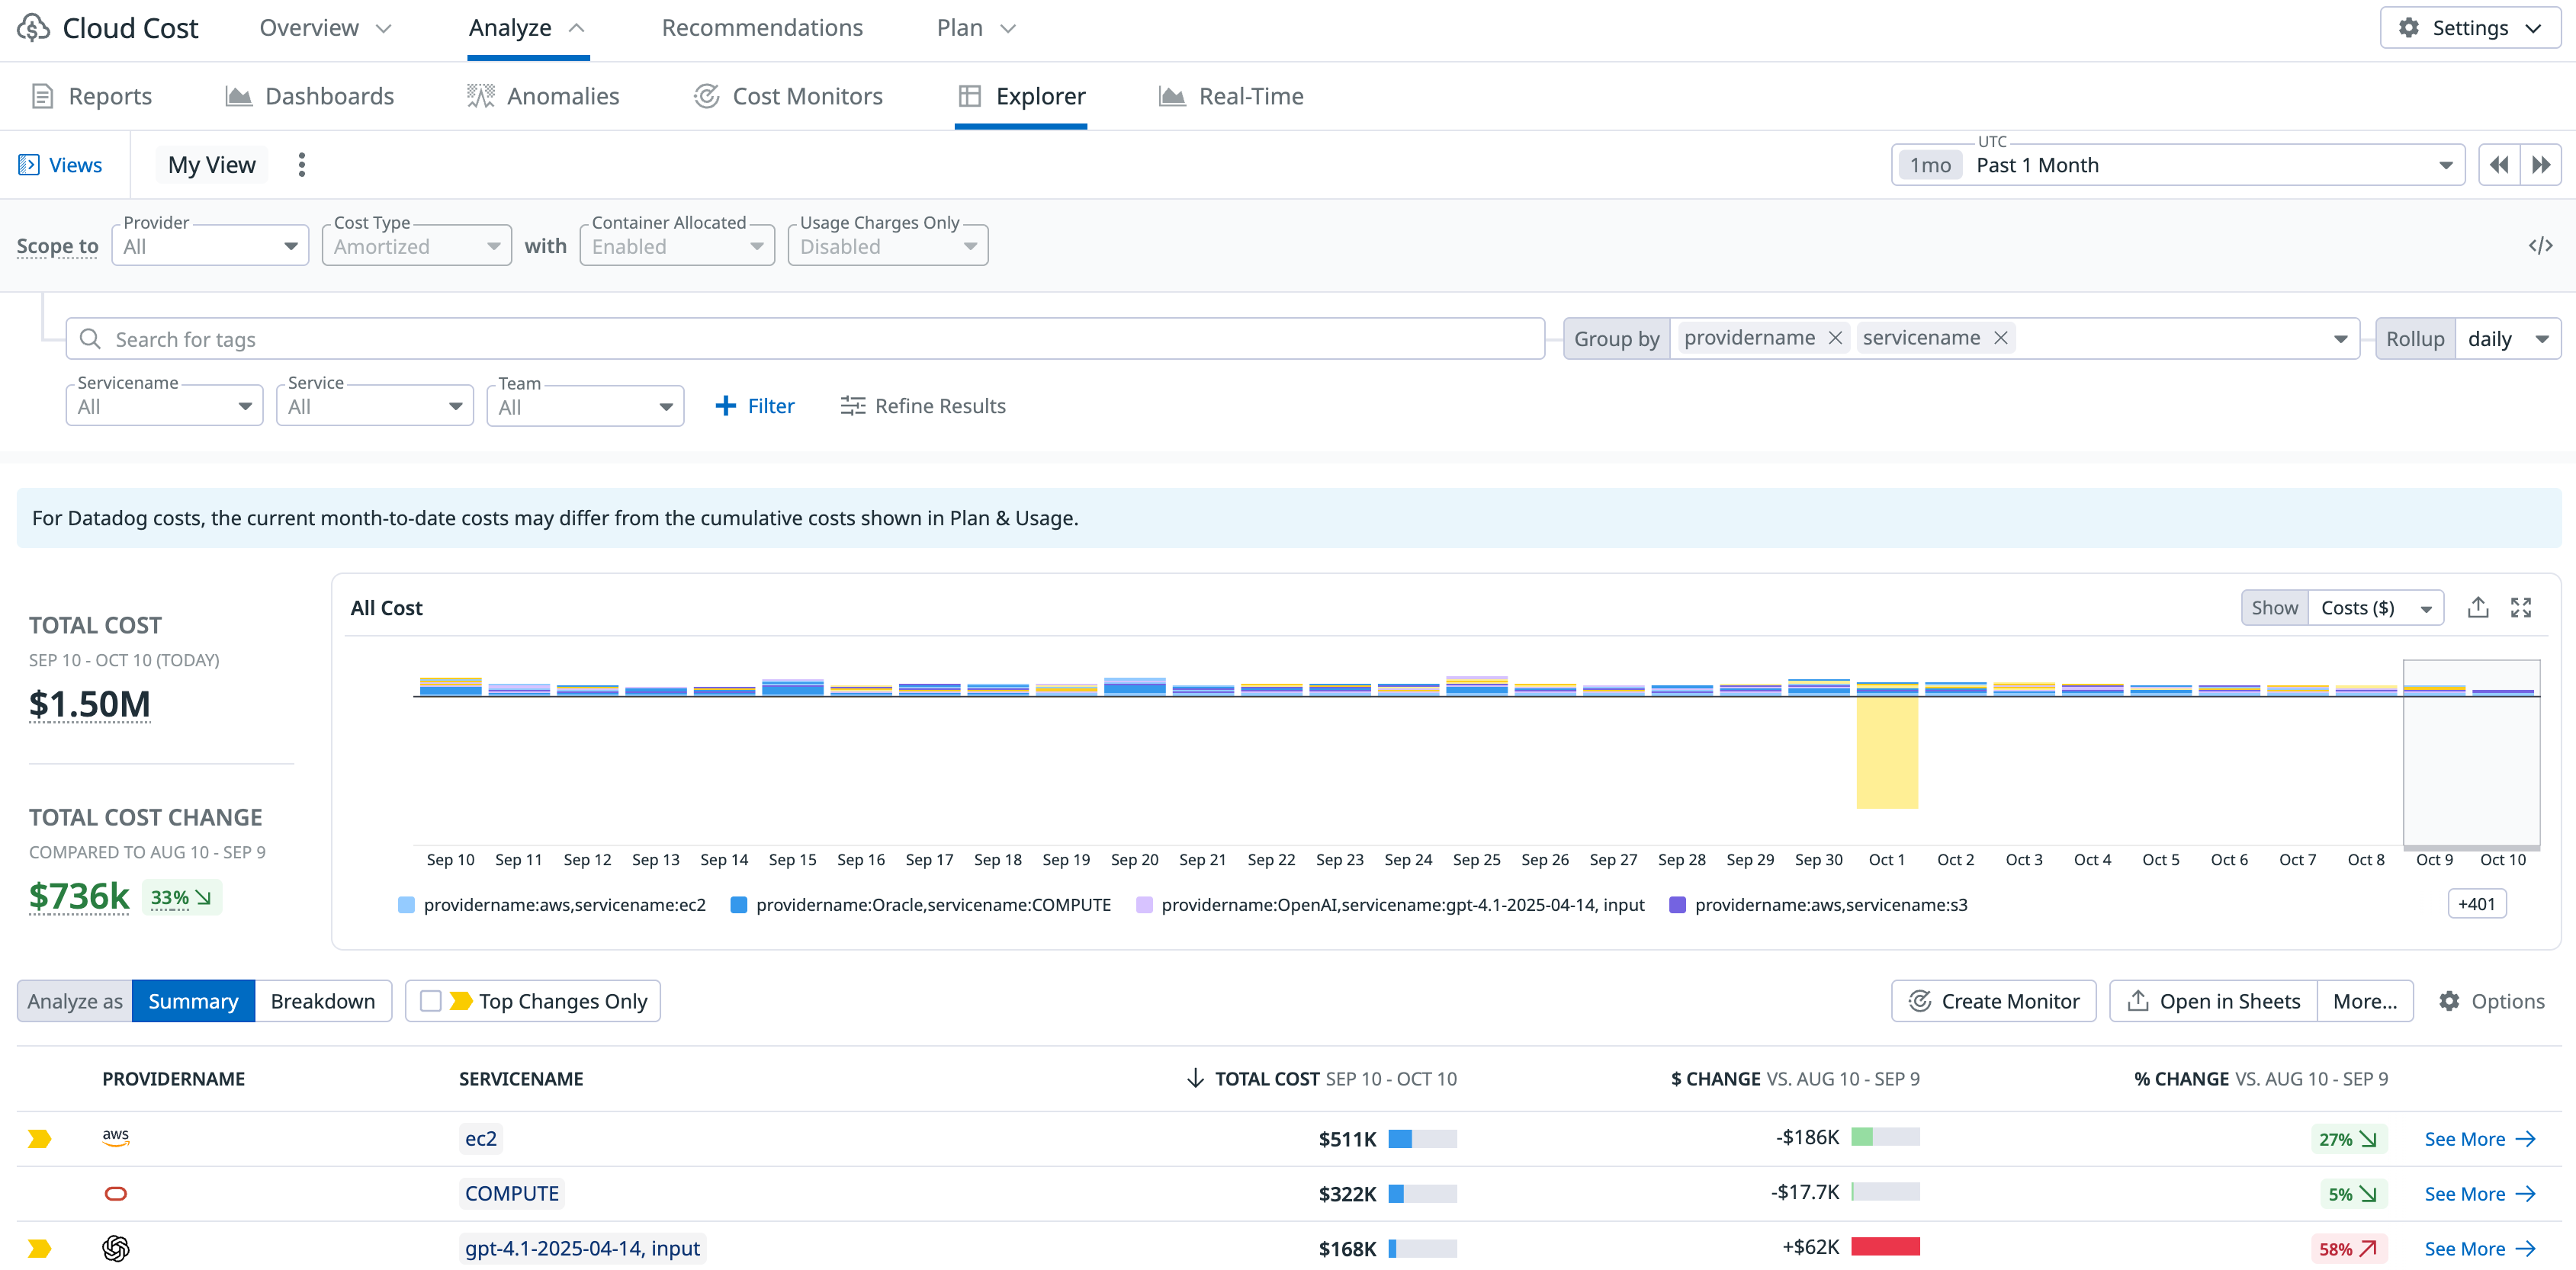Remove providername from Group by
This screenshot has height=1270, width=2576.
coord(1835,338)
